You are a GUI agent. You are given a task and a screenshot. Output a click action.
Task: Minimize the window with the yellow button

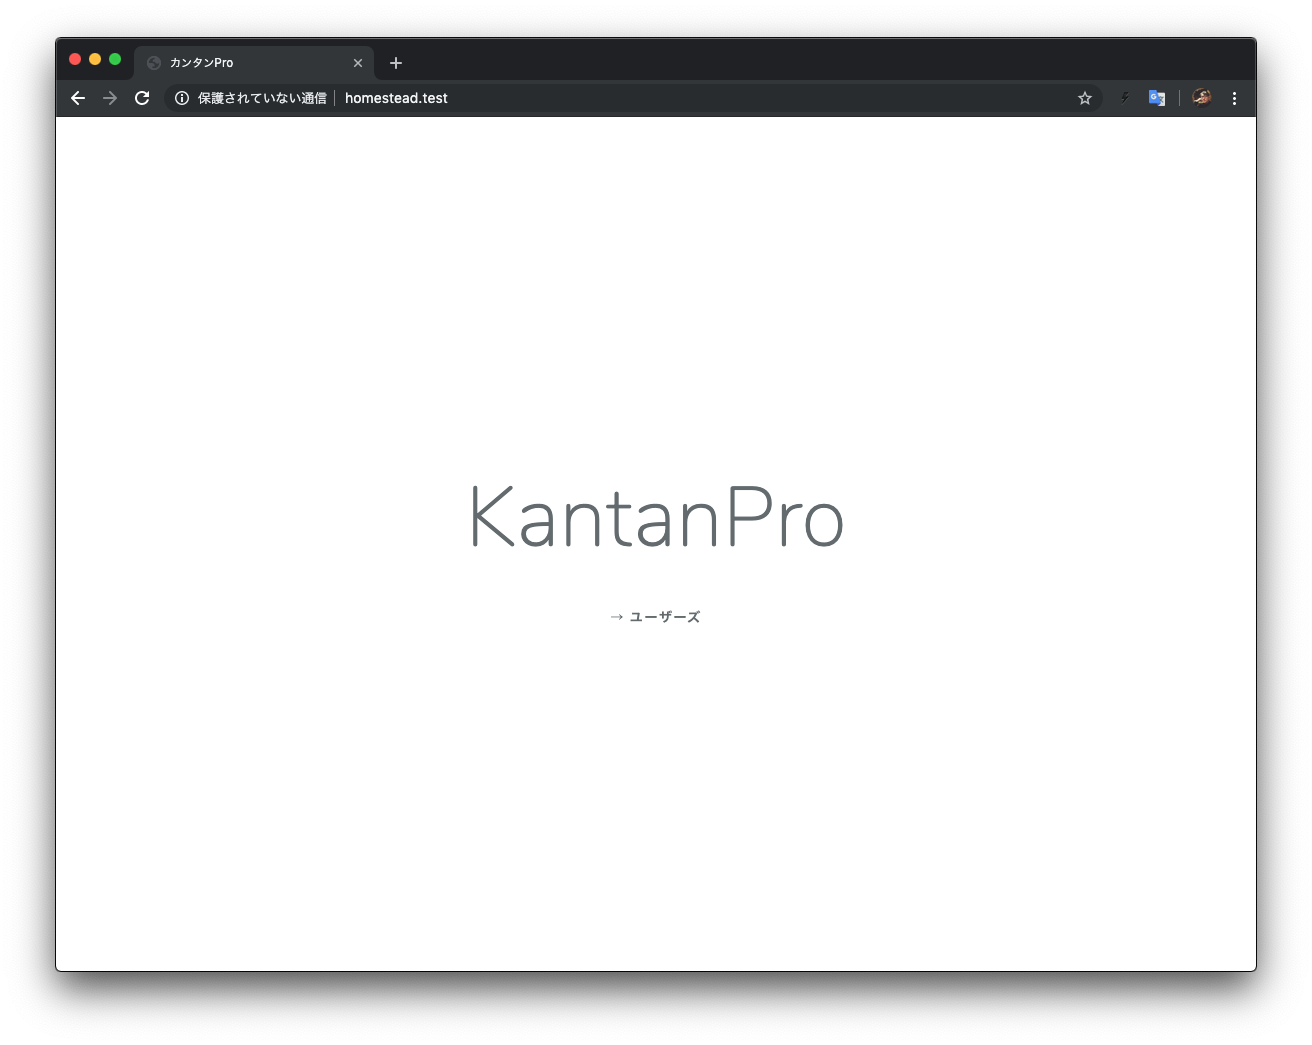tap(95, 59)
